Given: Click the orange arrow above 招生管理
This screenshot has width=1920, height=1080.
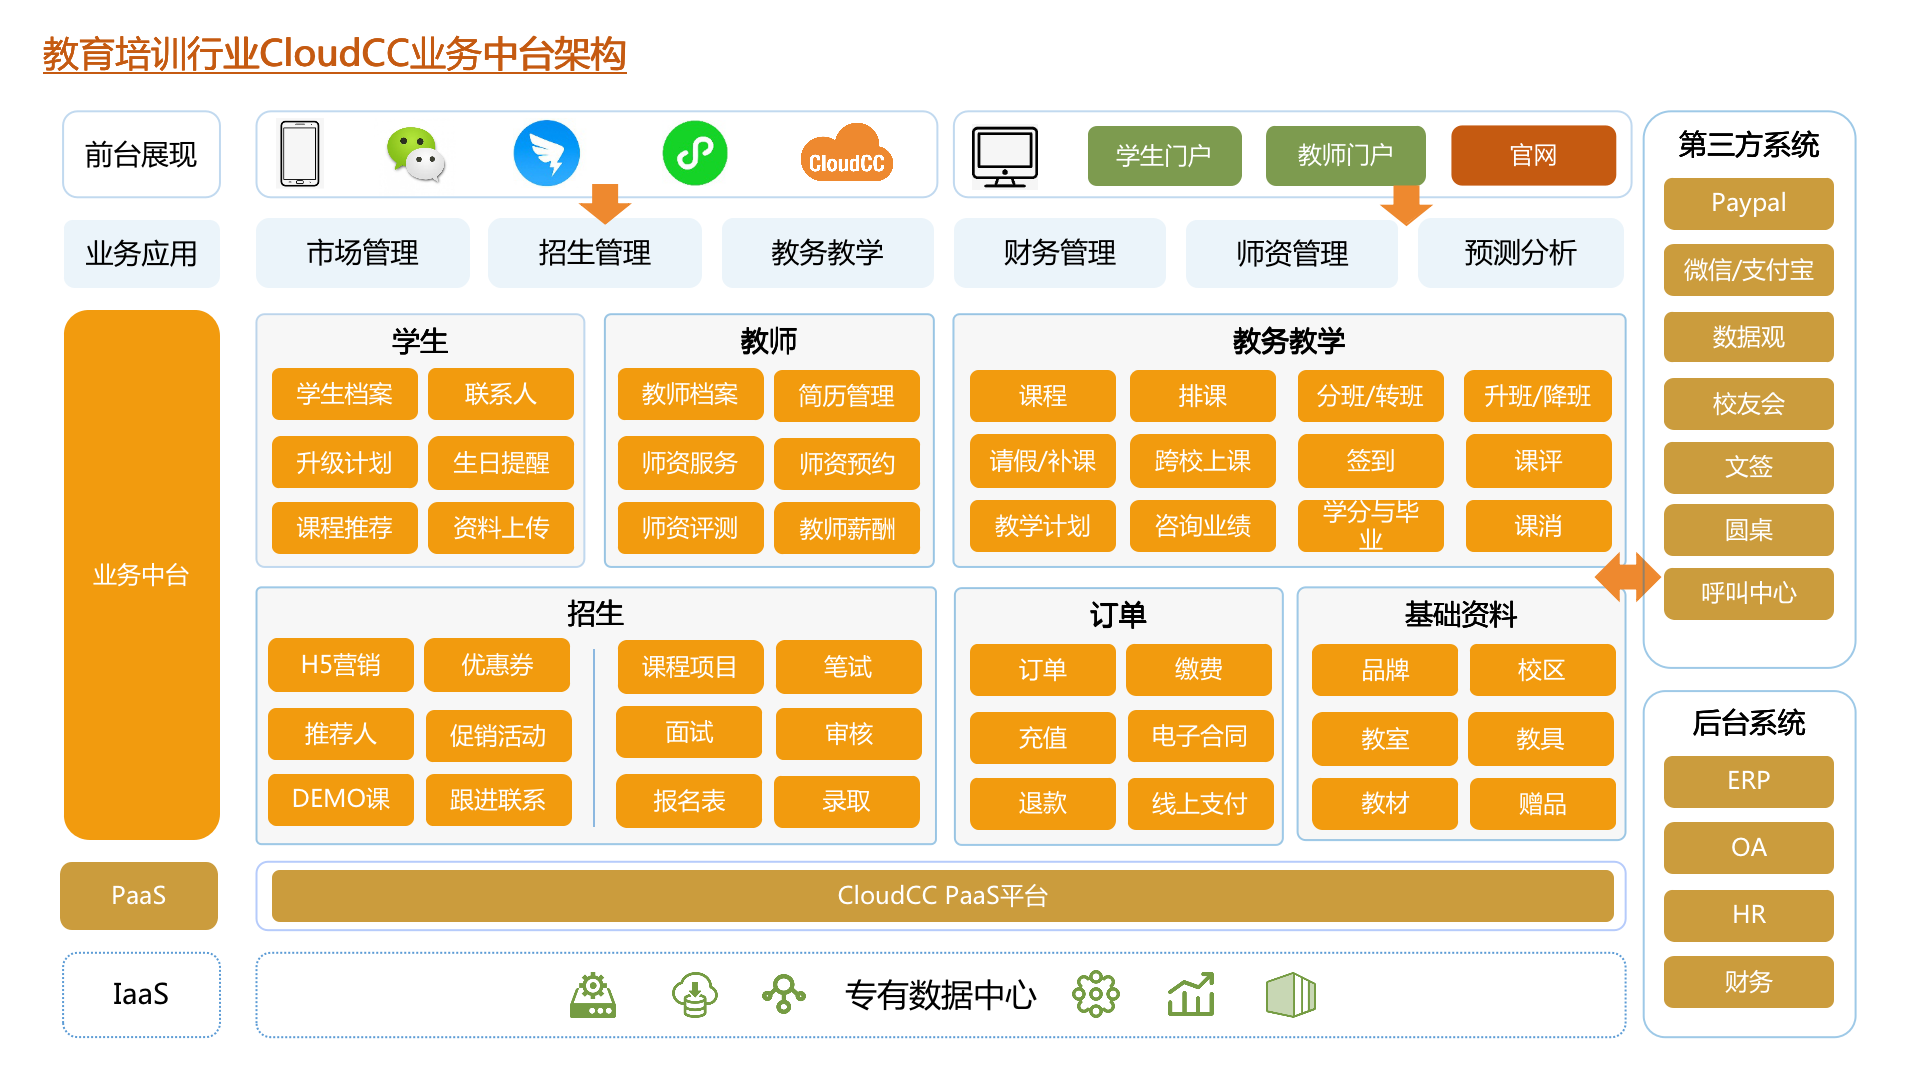Looking at the screenshot, I should click(604, 203).
